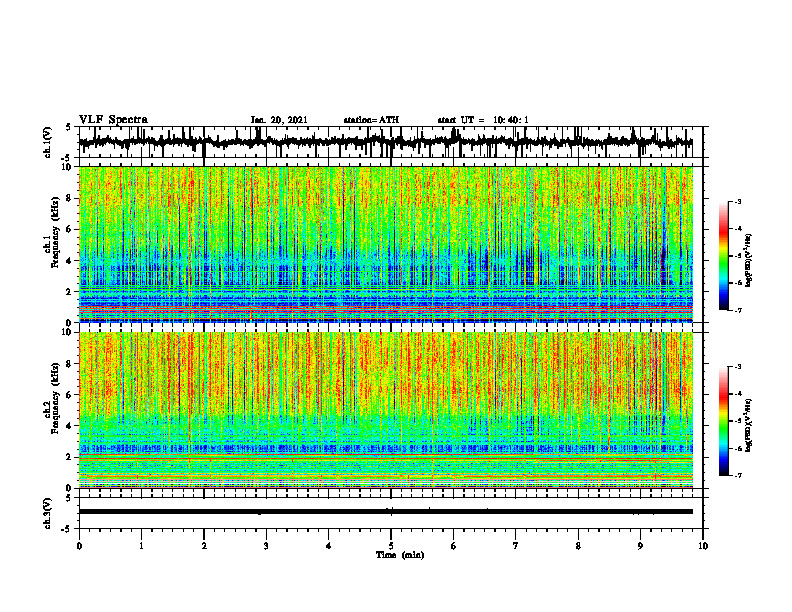Click the "8" tick on ch.2 frequency axis
Viewport: 792px width, 612px height.
click(70, 364)
